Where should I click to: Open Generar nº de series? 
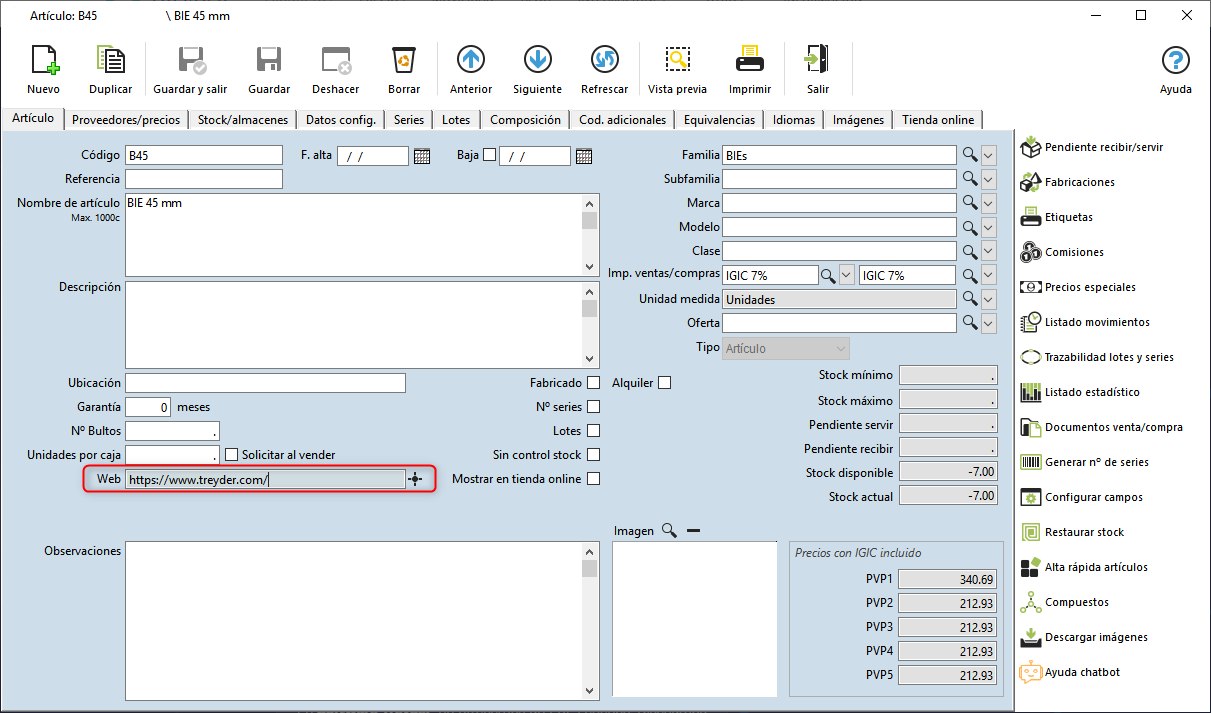pos(1084,462)
